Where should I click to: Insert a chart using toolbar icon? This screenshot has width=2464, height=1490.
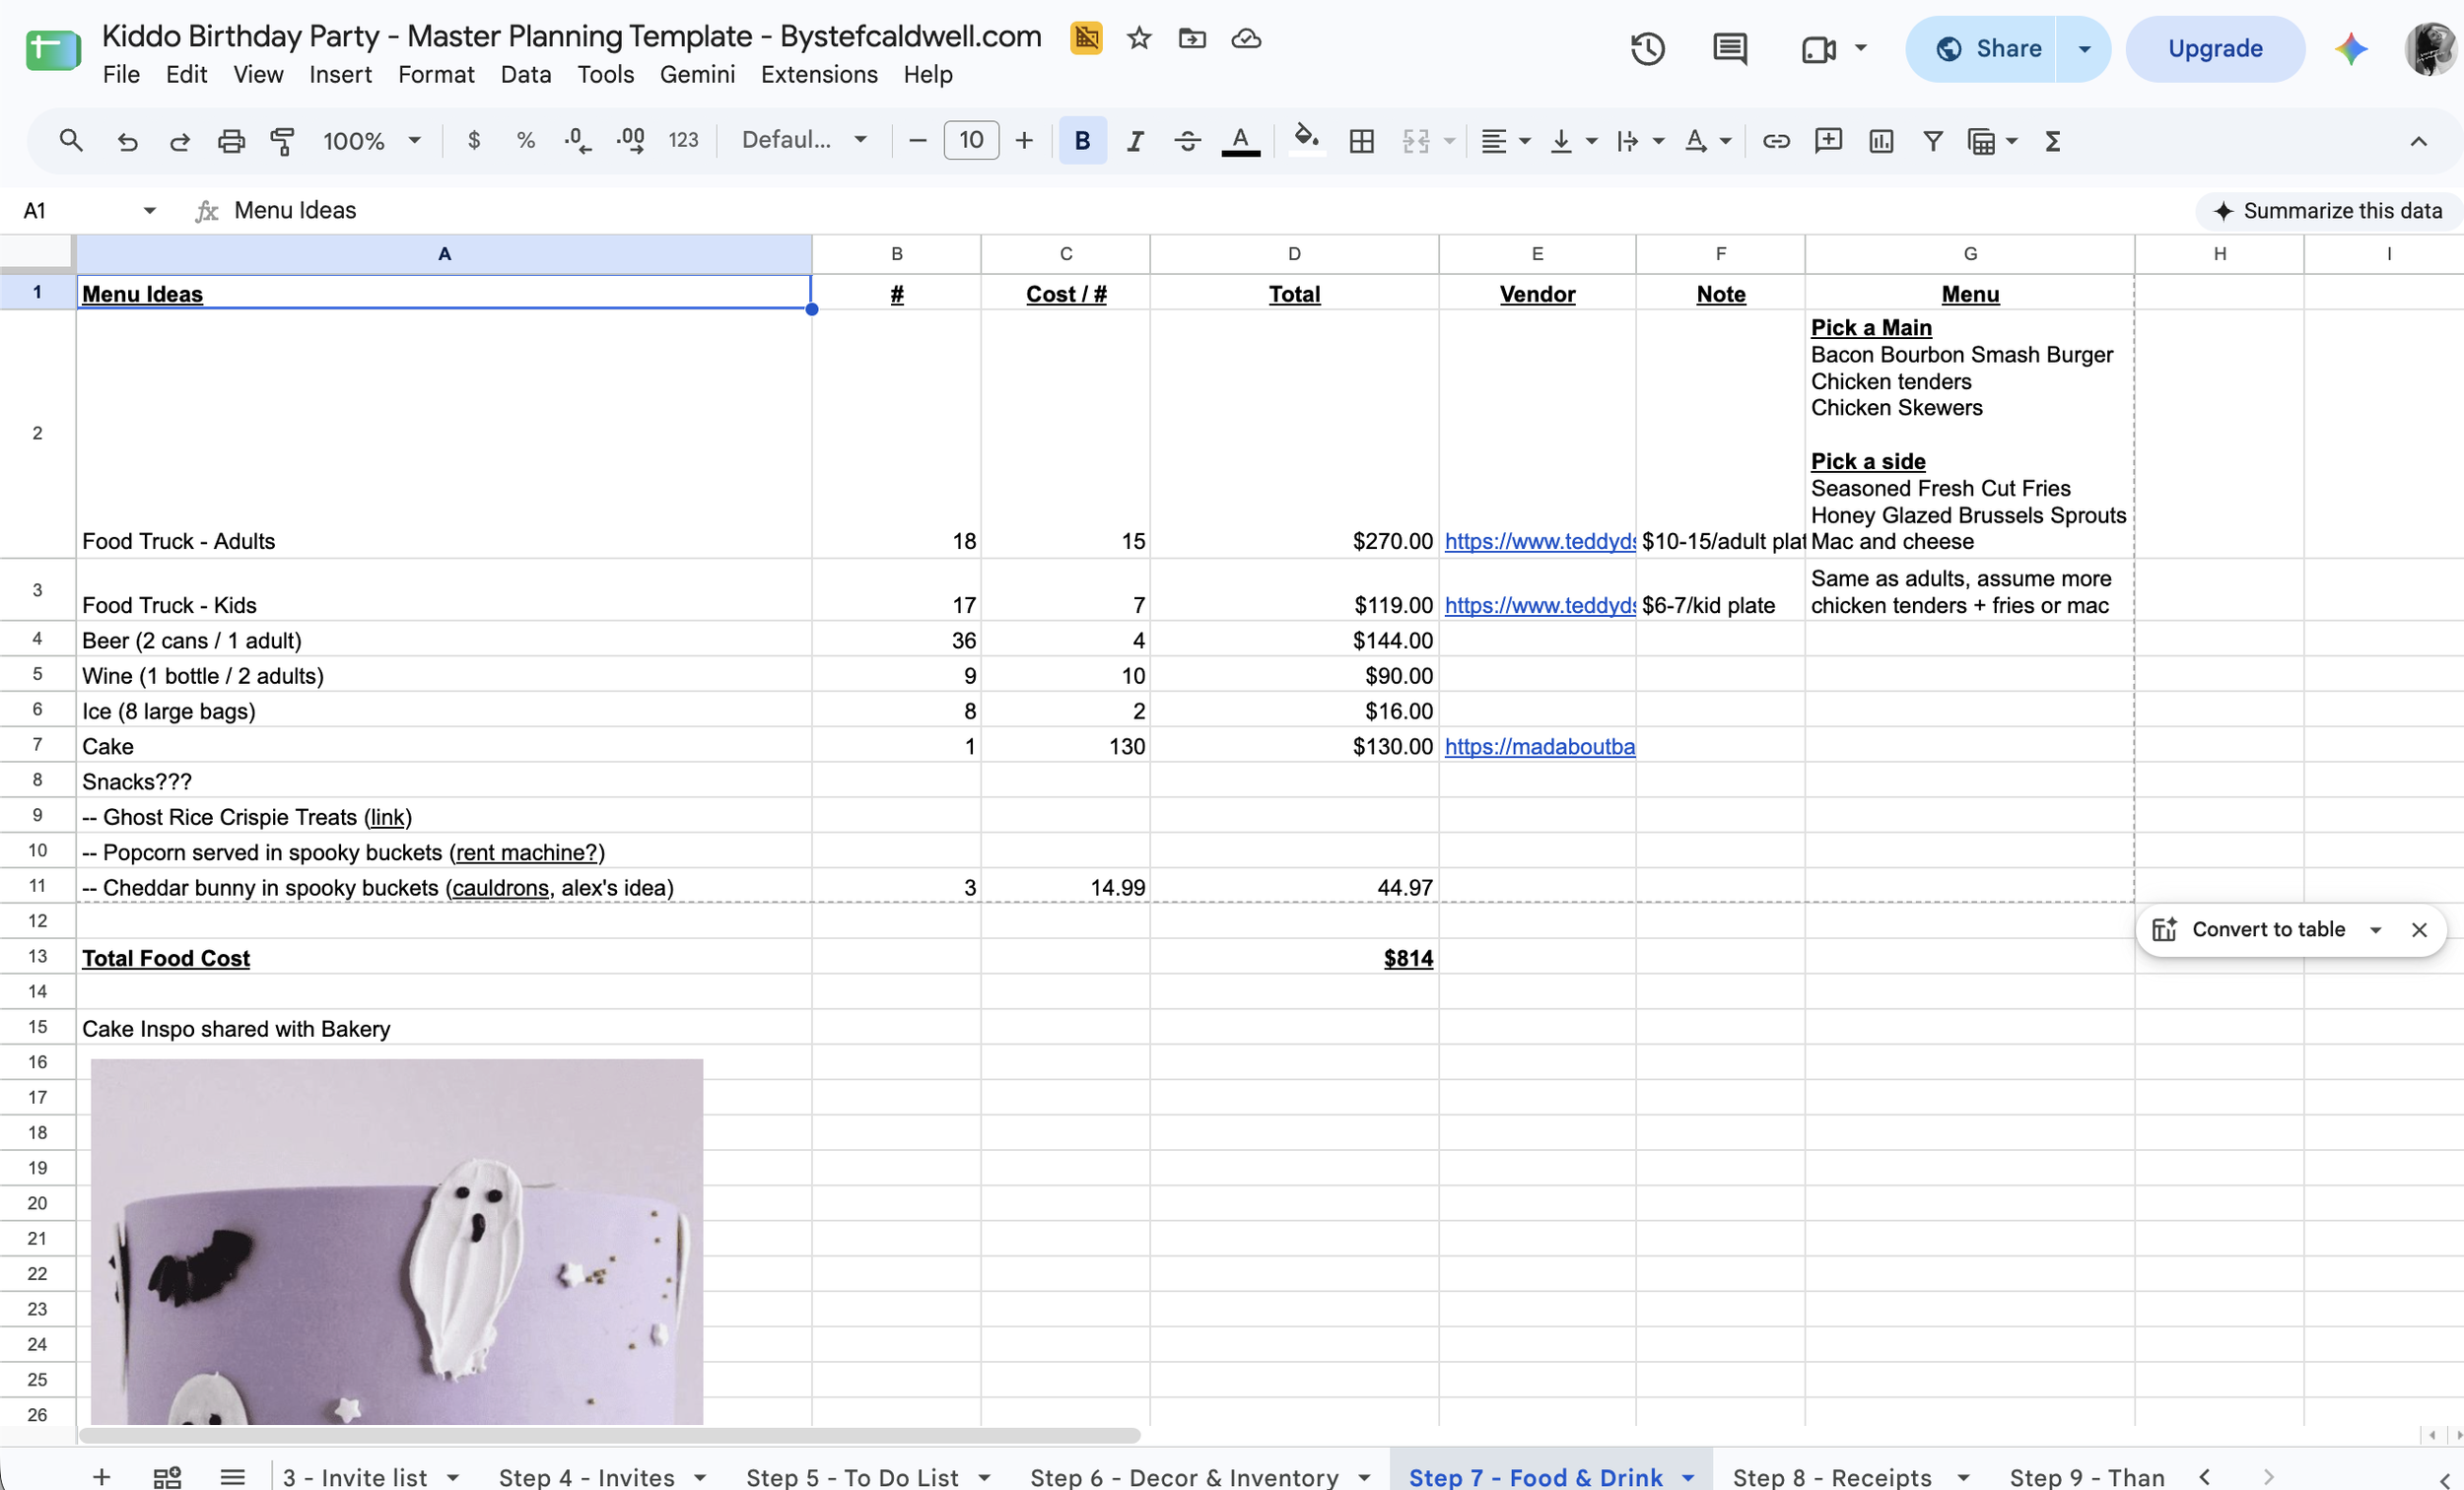coord(1880,141)
